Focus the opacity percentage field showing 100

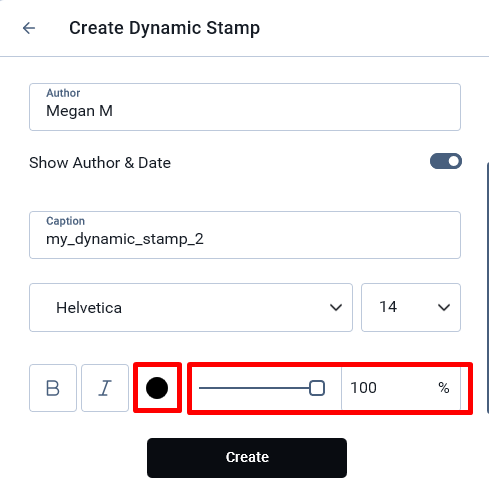tap(401, 388)
